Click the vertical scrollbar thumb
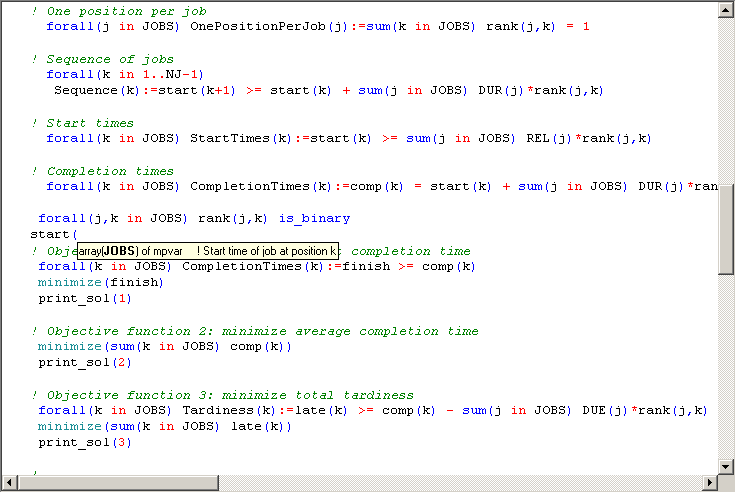This screenshot has height=492, width=736. (726, 228)
